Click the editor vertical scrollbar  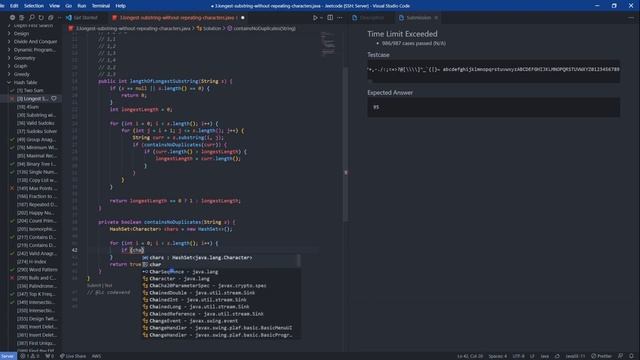point(345,145)
